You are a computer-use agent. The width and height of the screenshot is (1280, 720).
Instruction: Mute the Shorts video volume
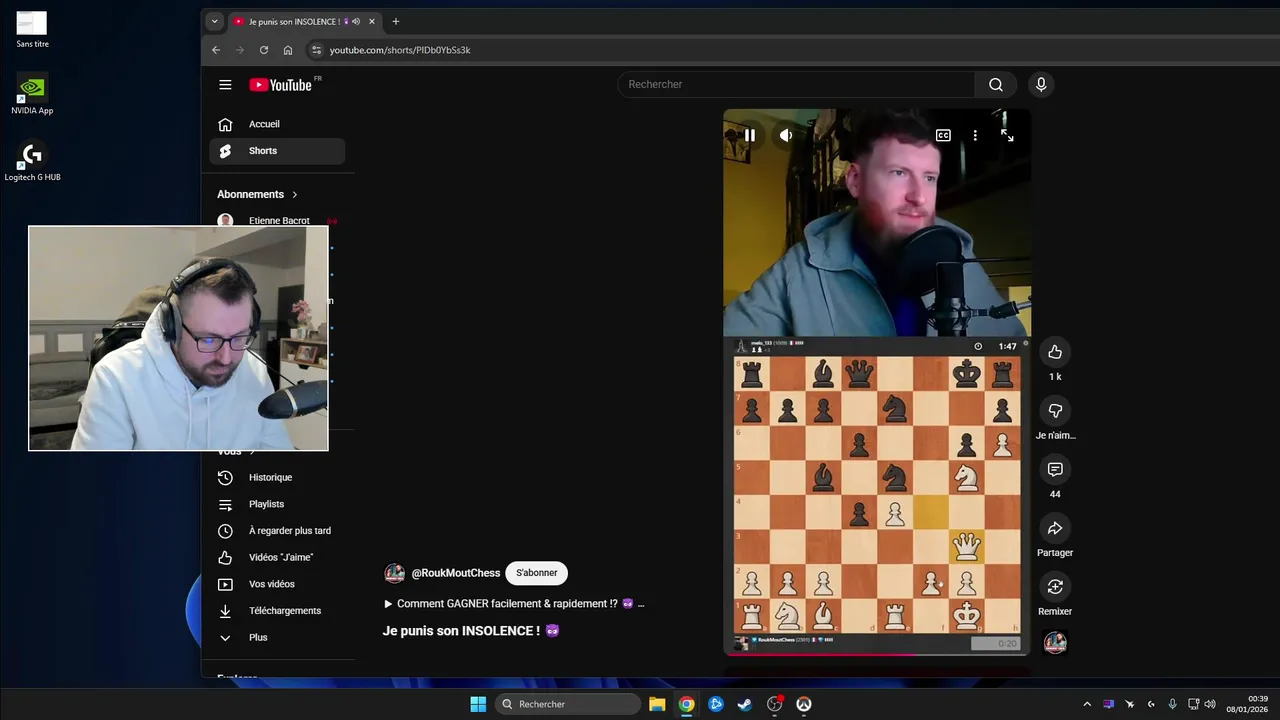pyautogui.click(x=786, y=135)
